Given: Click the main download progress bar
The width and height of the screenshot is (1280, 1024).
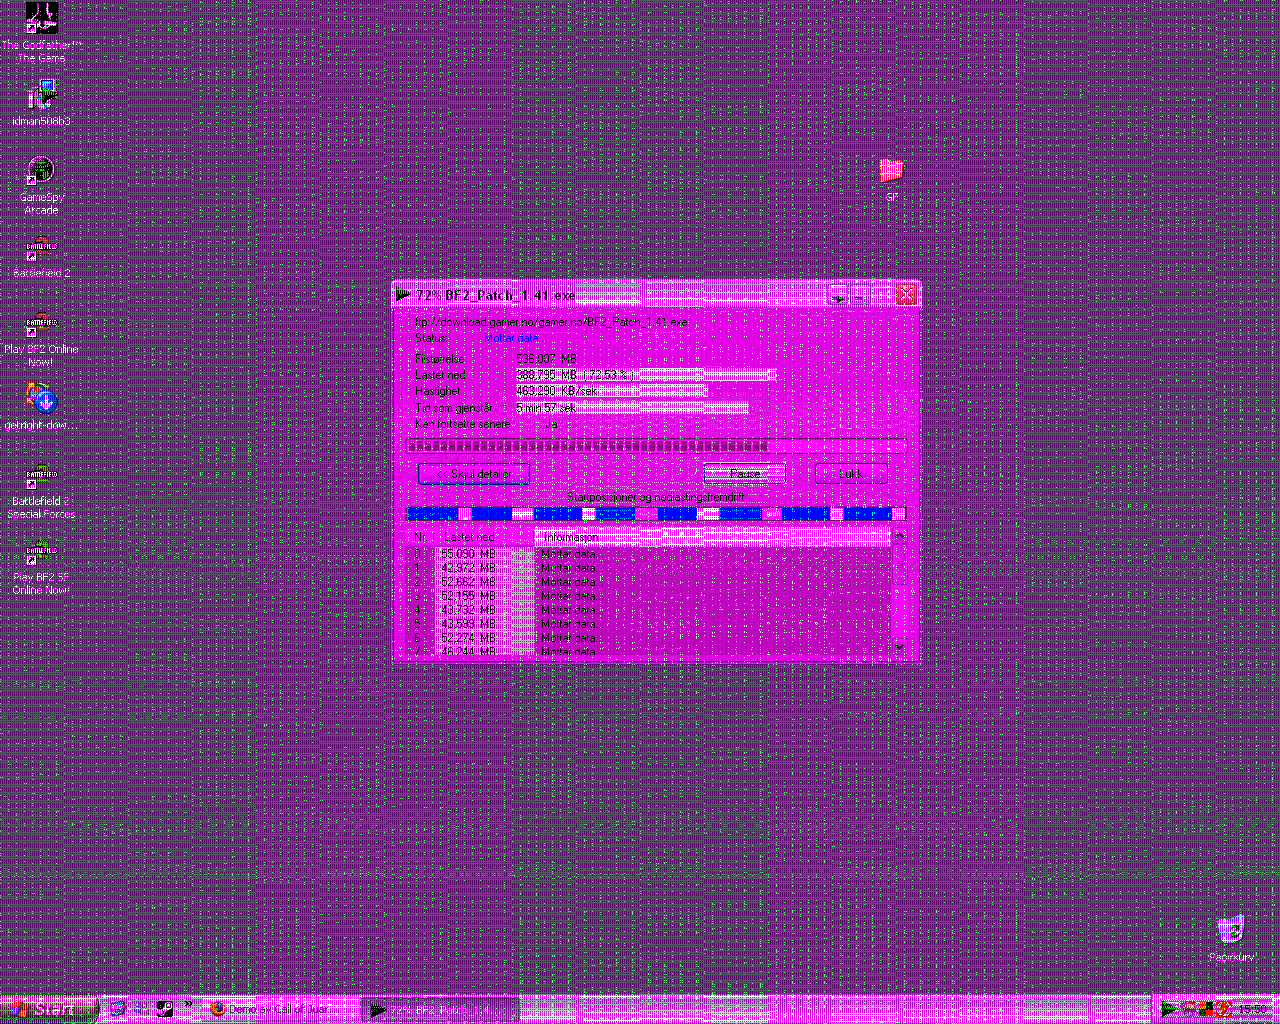Looking at the screenshot, I should (x=657, y=446).
